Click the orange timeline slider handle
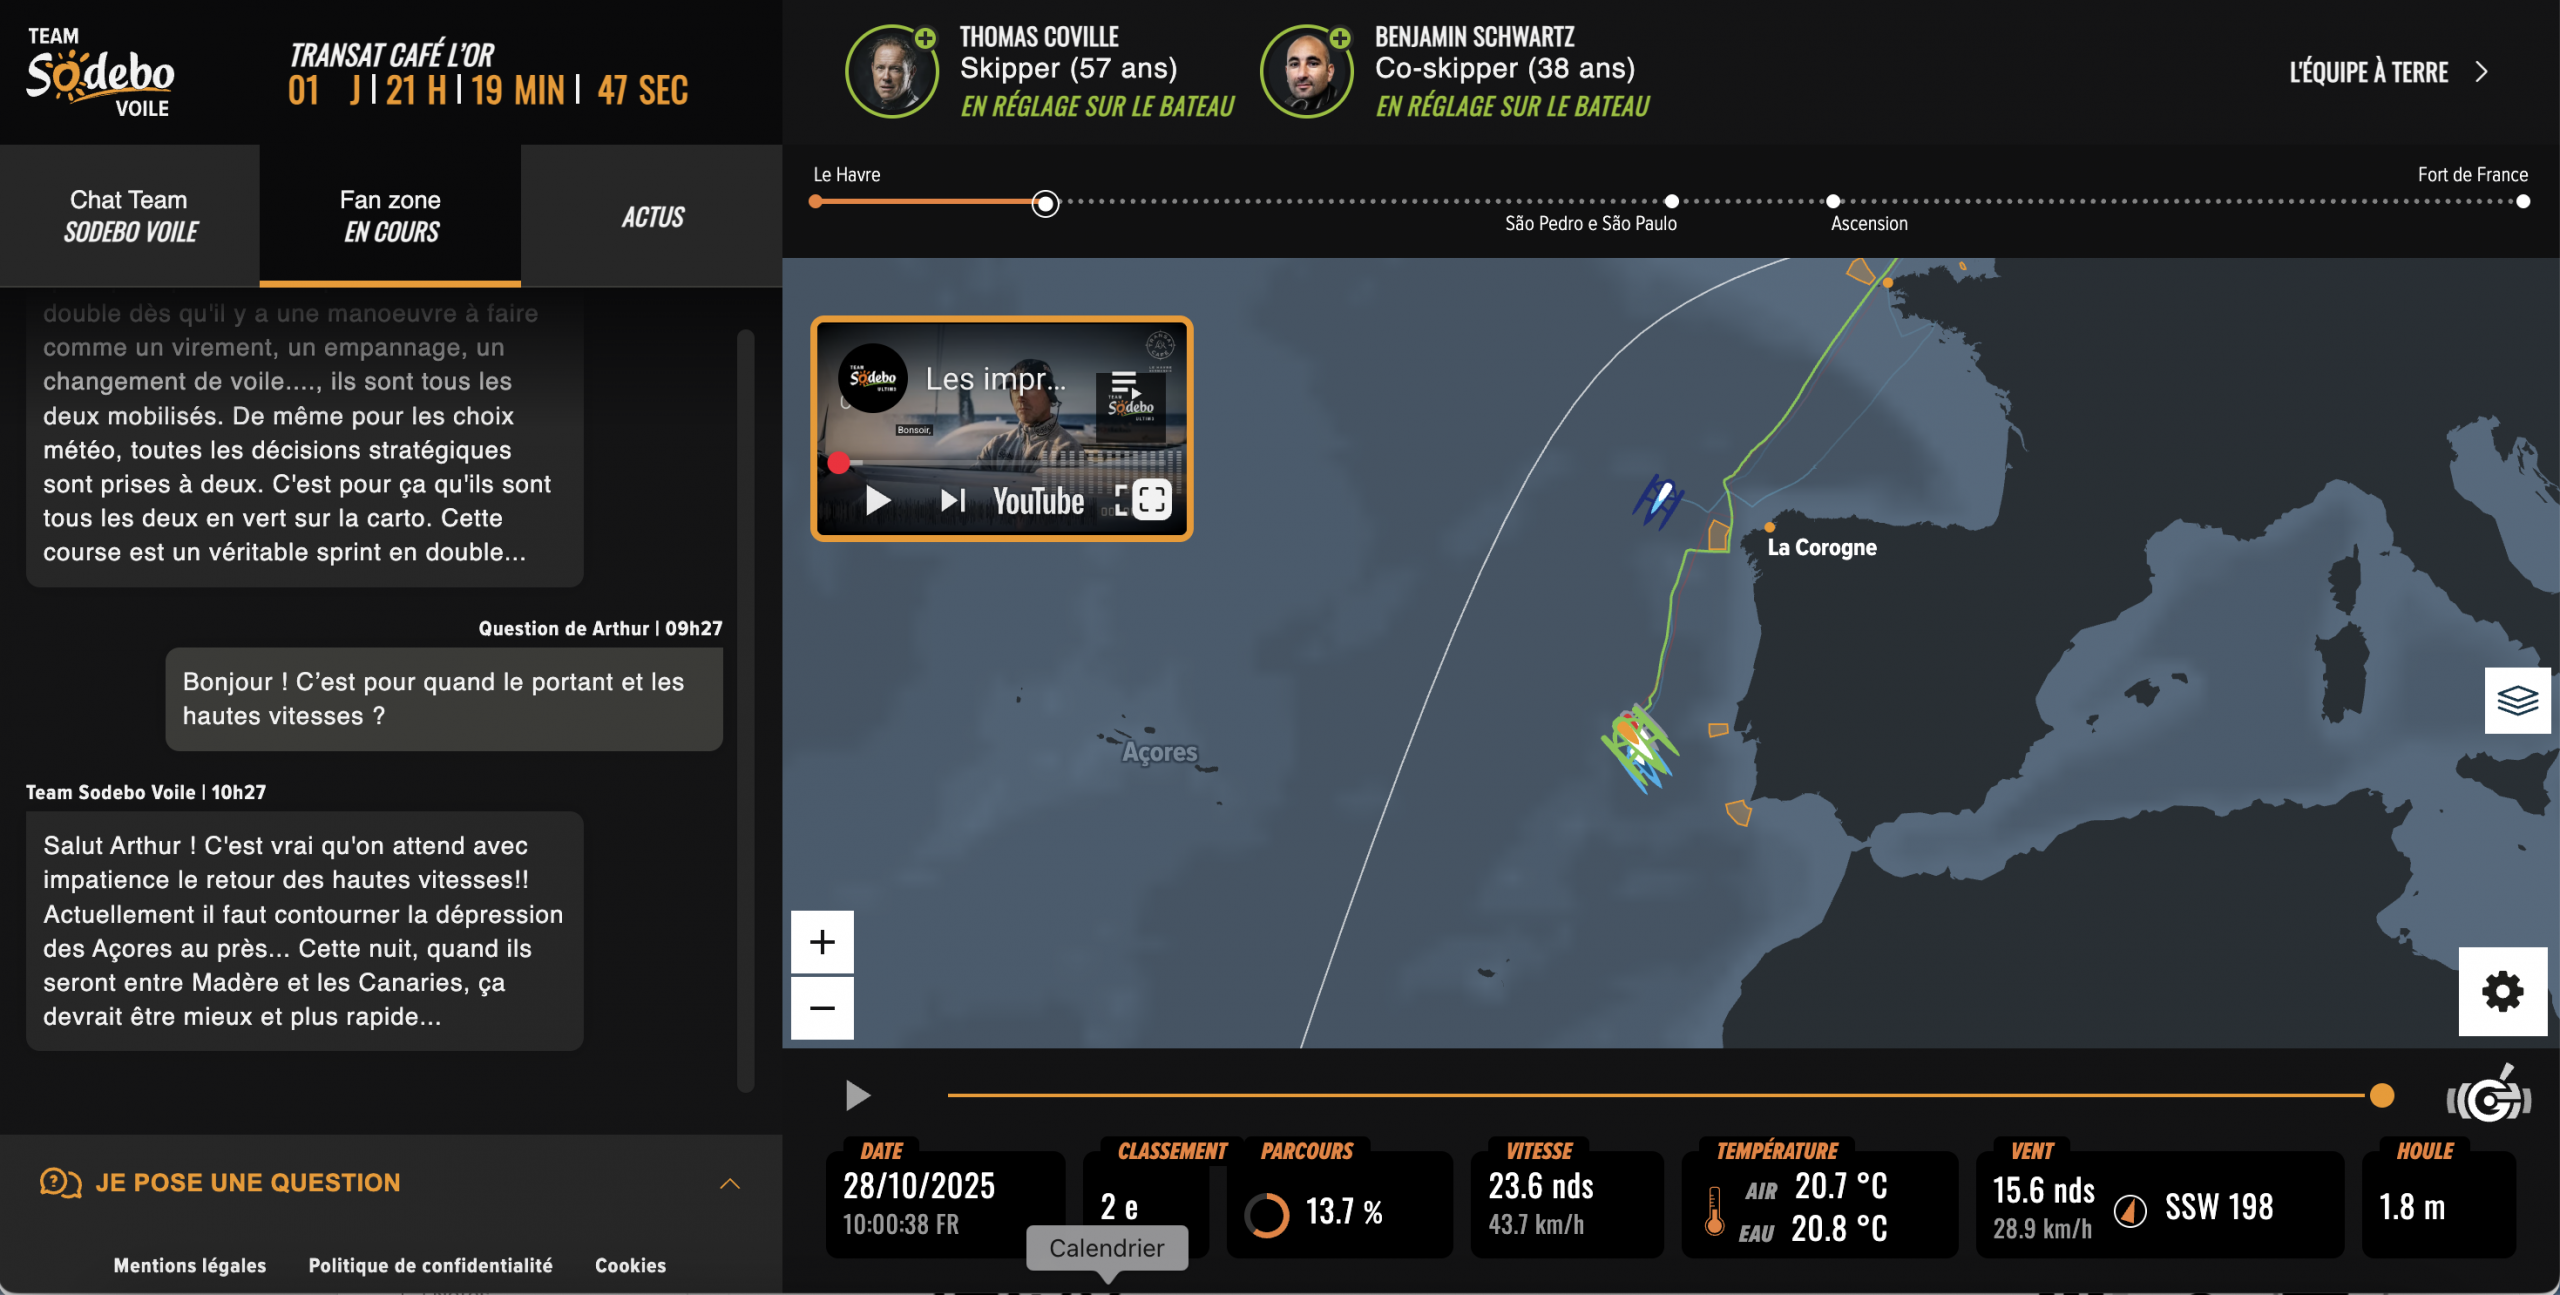Screen dimensions: 2560x1295 click(x=2382, y=1095)
